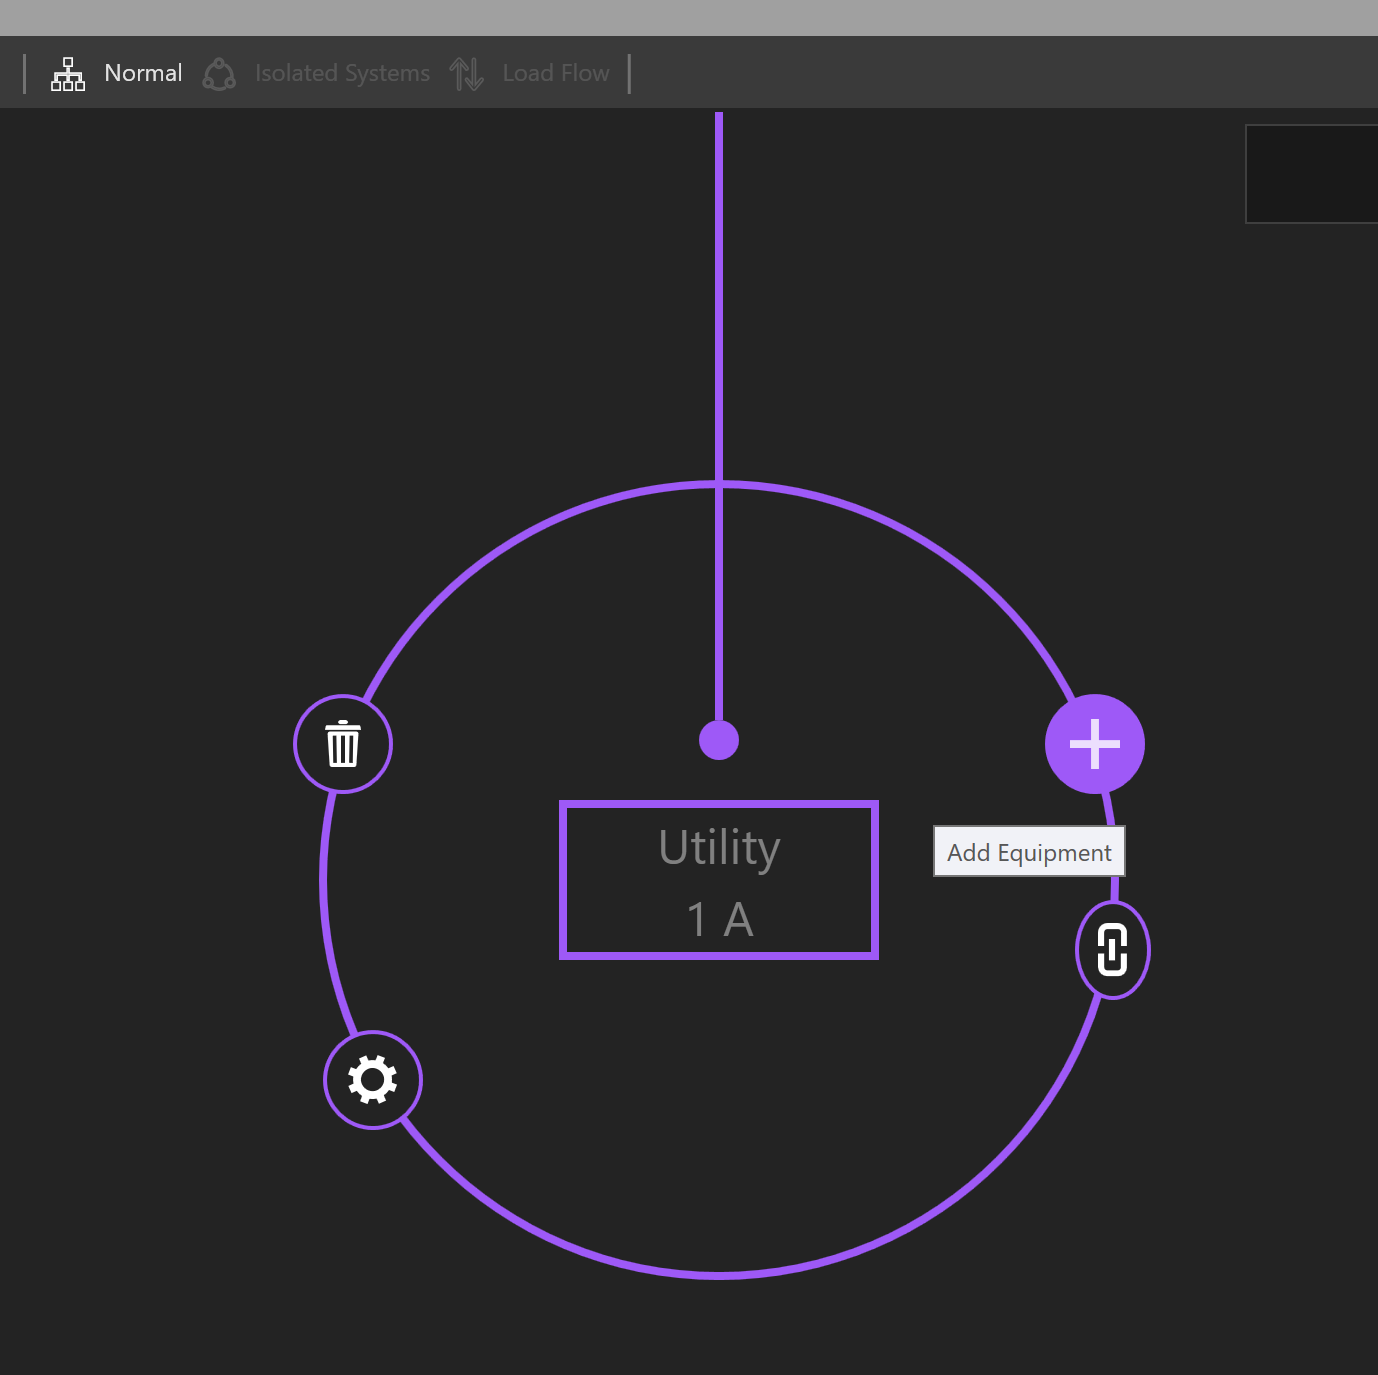Click the purple connection node dot

pos(719,740)
